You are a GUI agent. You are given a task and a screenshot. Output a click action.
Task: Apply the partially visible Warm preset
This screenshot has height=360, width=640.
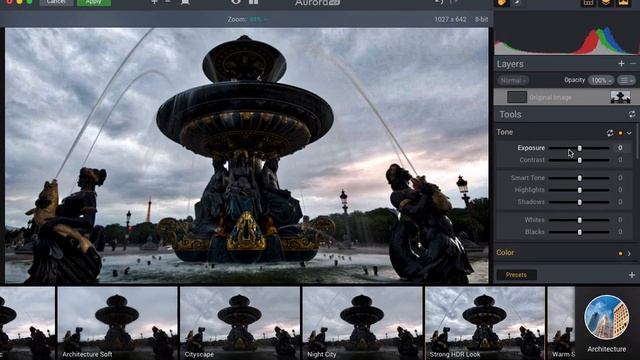point(561,323)
